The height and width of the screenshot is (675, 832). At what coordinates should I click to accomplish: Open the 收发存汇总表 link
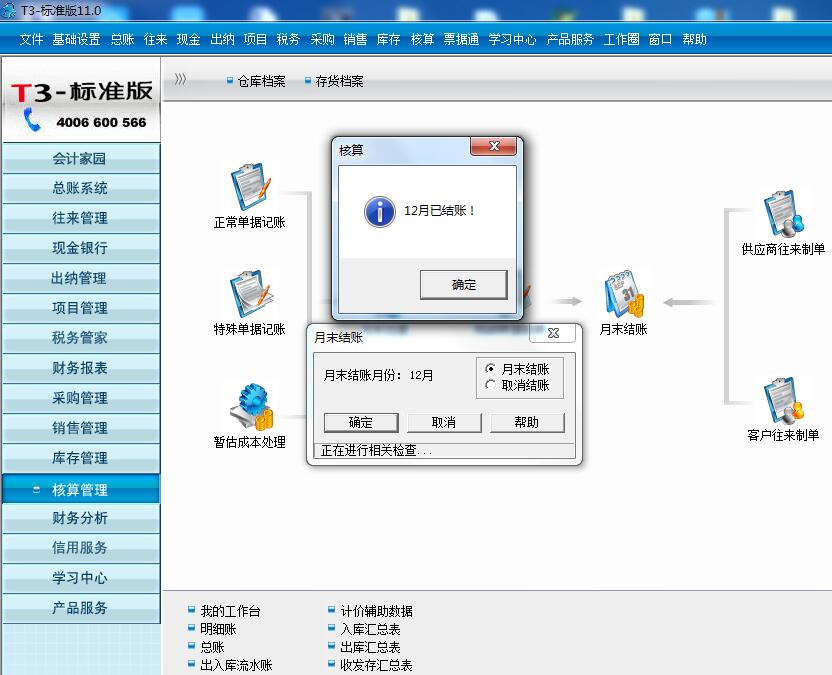376,665
